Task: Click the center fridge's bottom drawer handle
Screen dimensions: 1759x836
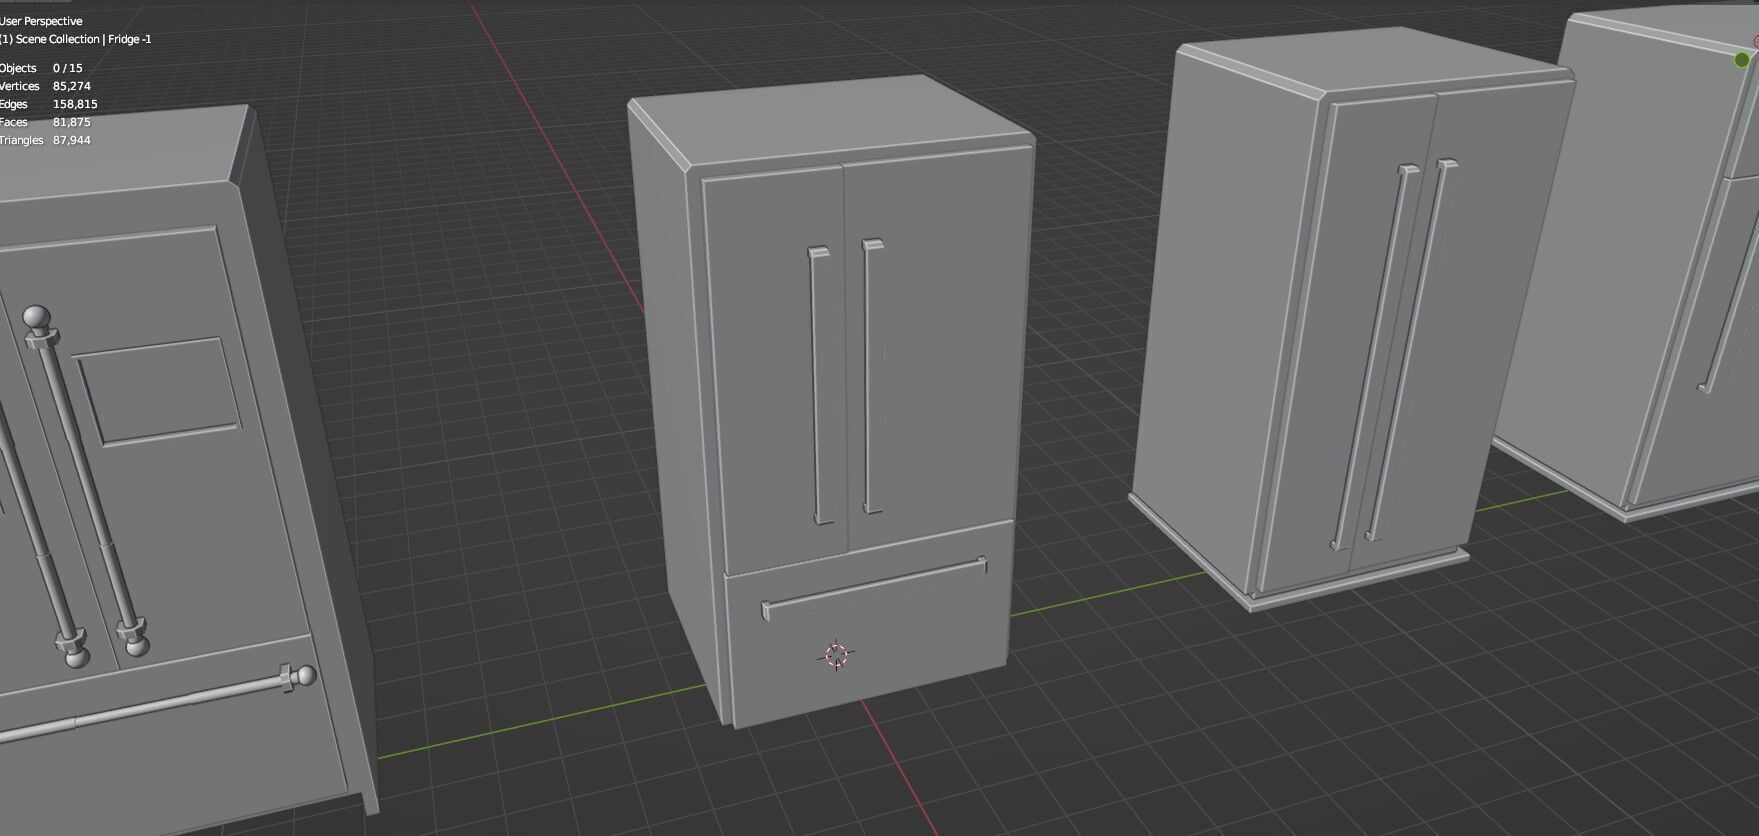Action: point(874,587)
